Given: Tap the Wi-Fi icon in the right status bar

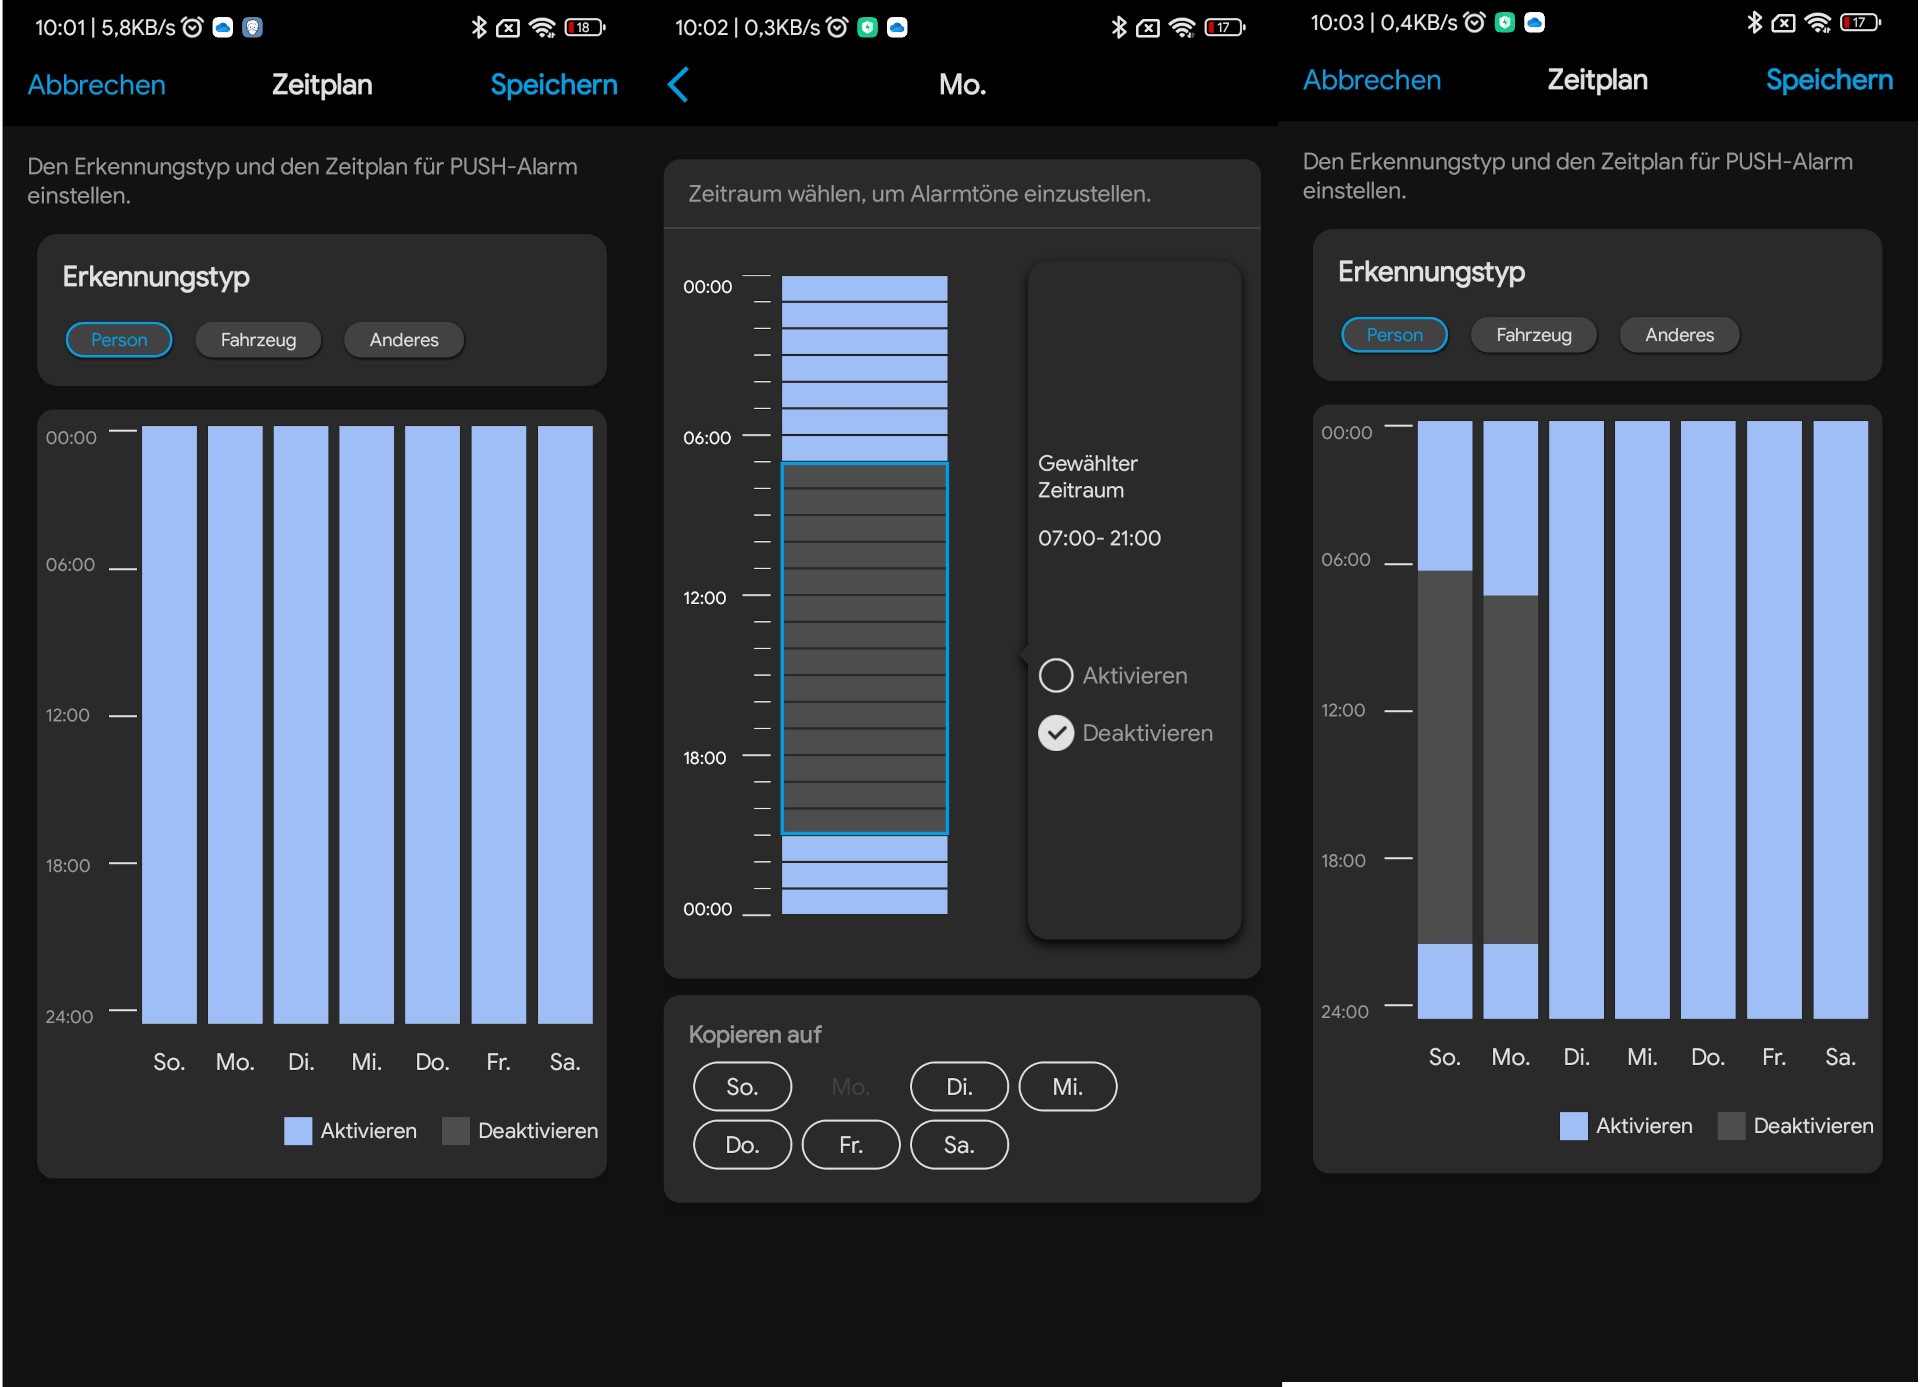Looking at the screenshot, I should (x=1818, y=22).
